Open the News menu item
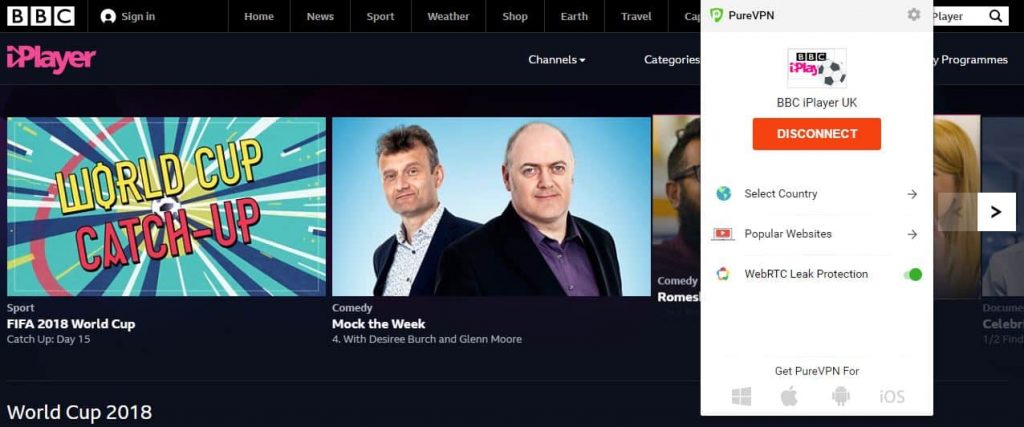1024x427 pixels. [320, 16]
